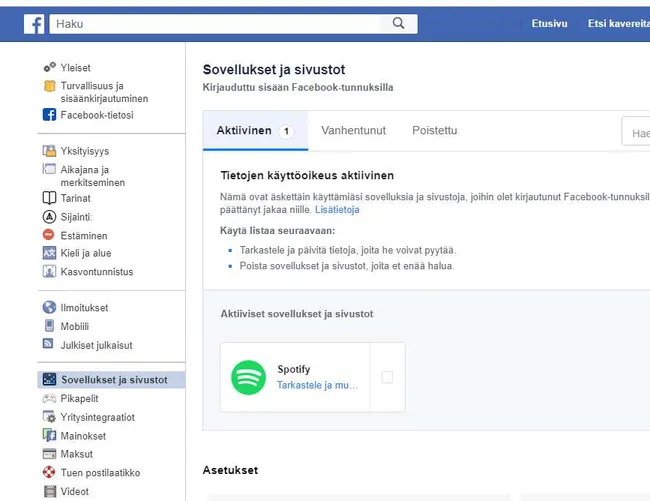Click Tarkastele ja muokkaa link under Spotify
The image size is (650, 501).
[x=316, y=384]
